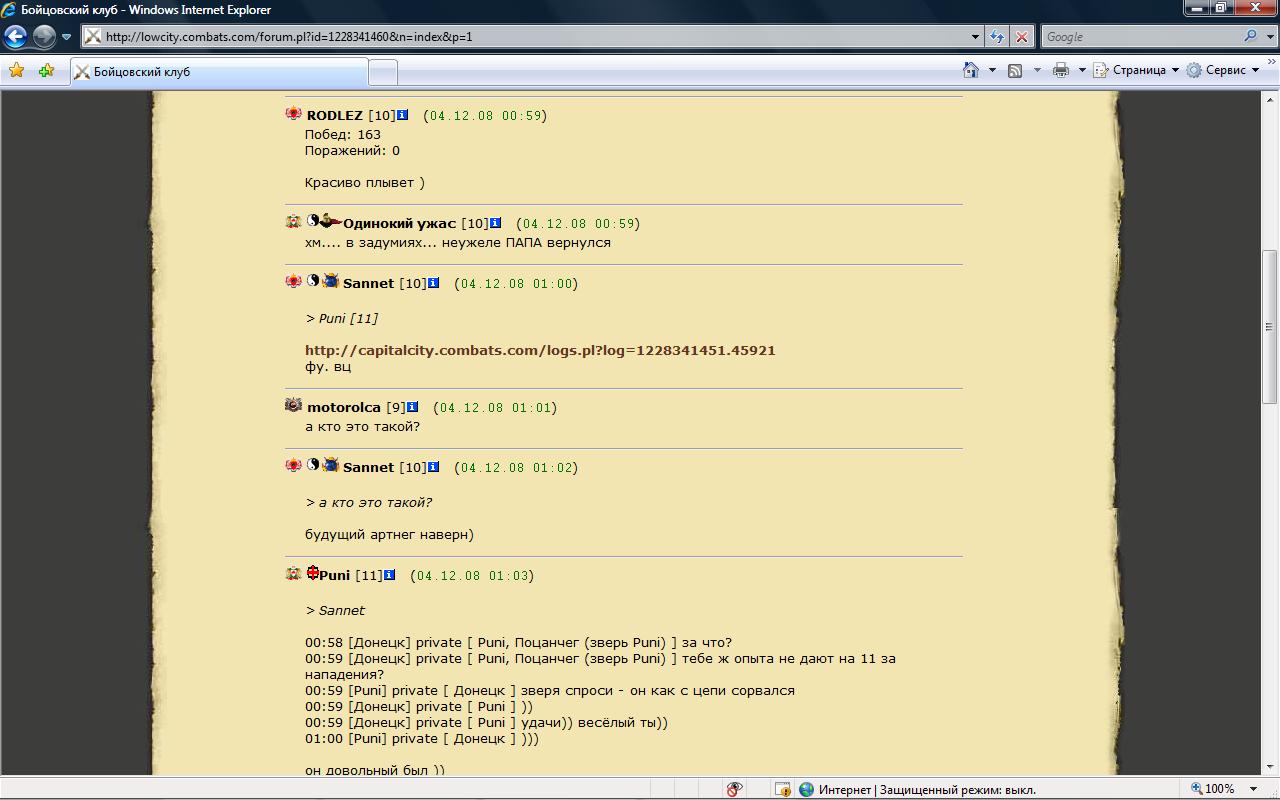Open info icon next to Одинокий ужас
Screen dimensions: 1280x800
[495, 223]
